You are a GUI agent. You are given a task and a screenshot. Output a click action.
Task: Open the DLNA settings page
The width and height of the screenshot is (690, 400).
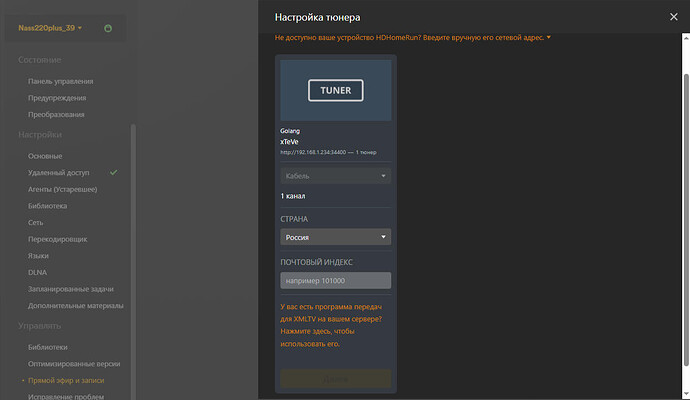(x=38, y=272)
